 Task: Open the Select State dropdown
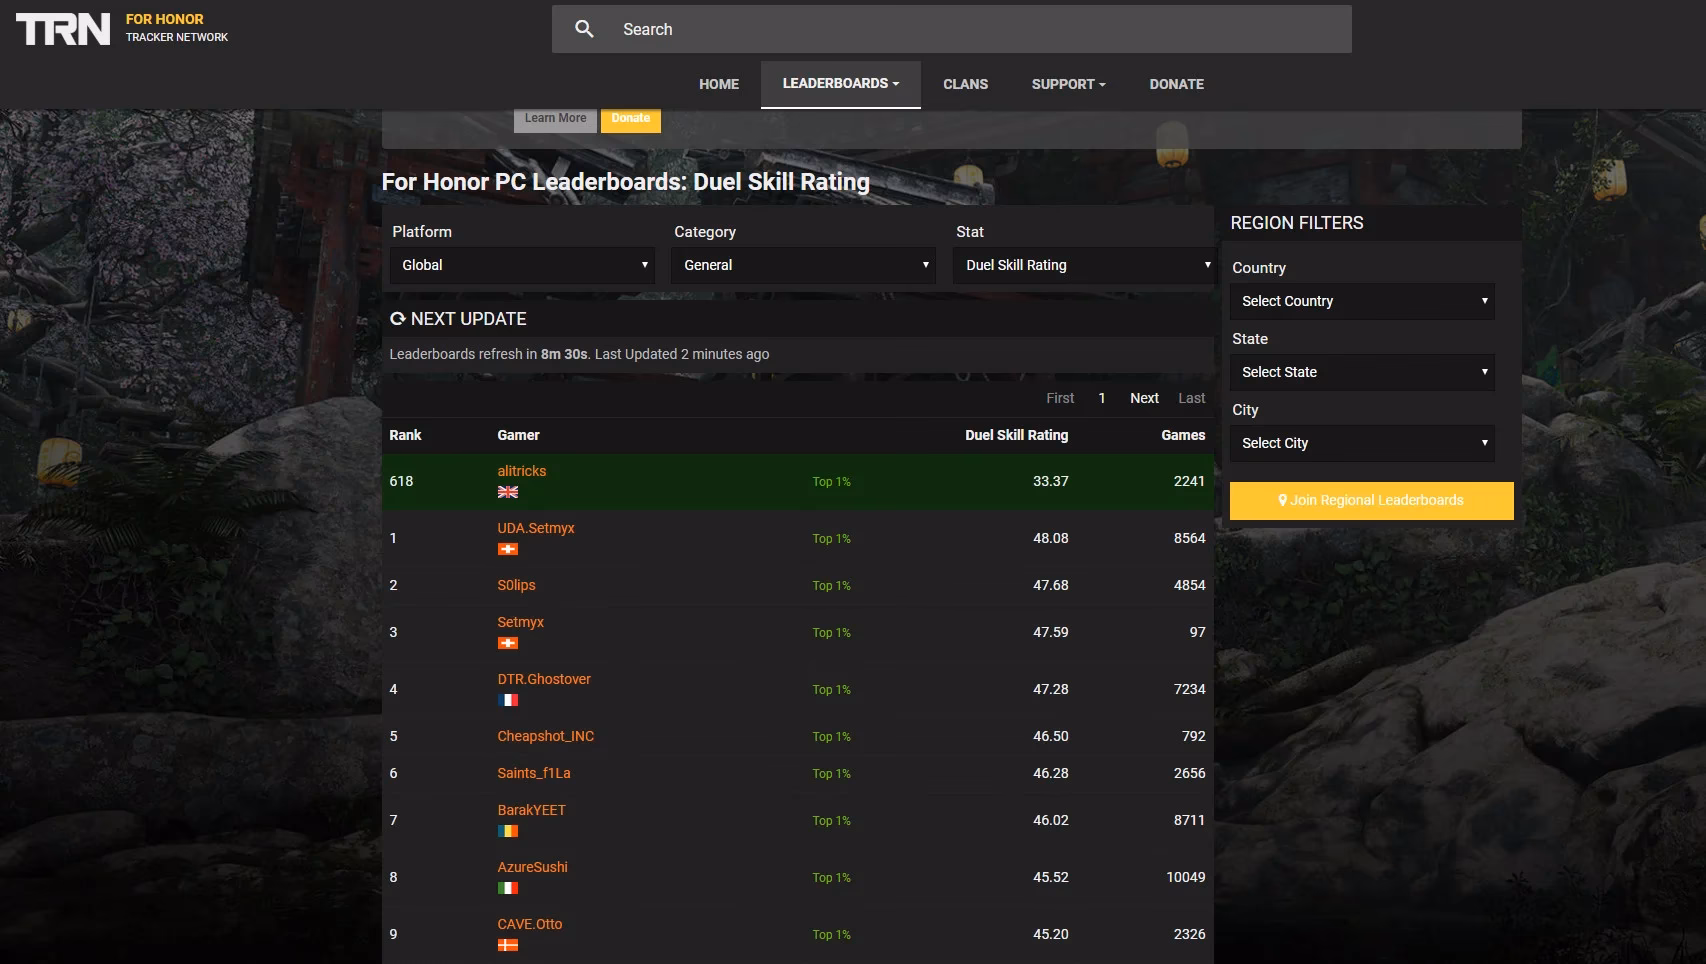click(x=1362, y=372)
